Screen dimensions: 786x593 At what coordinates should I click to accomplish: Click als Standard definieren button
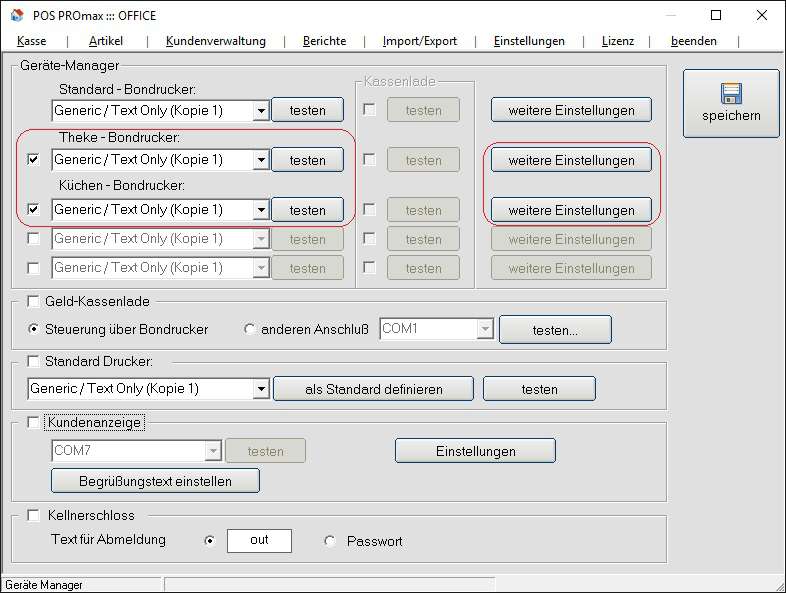point(373,389)
